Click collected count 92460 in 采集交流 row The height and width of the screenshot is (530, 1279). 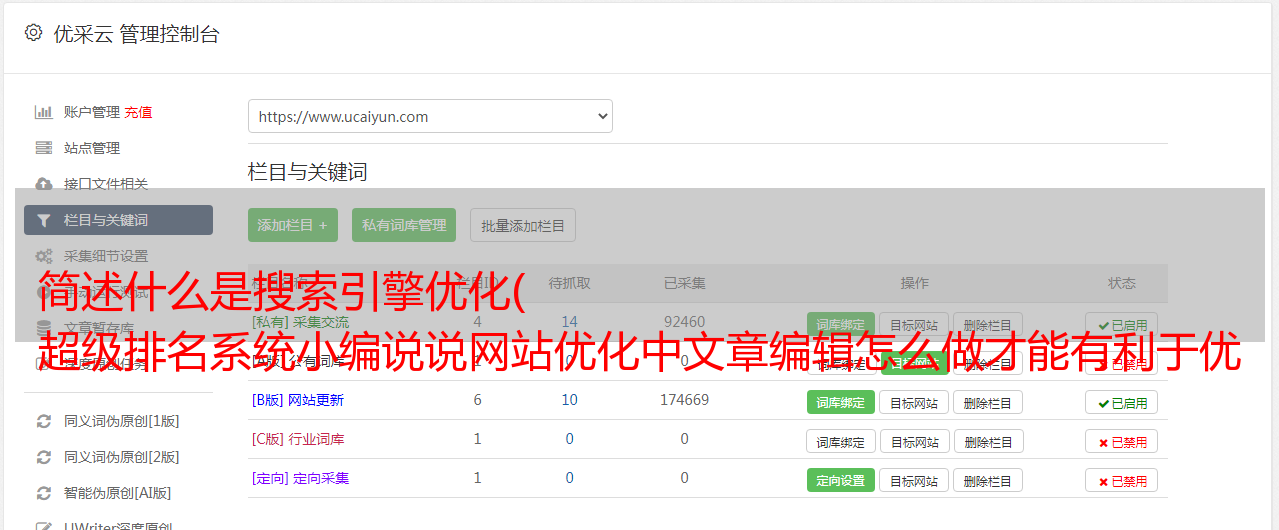coord(685,322)
